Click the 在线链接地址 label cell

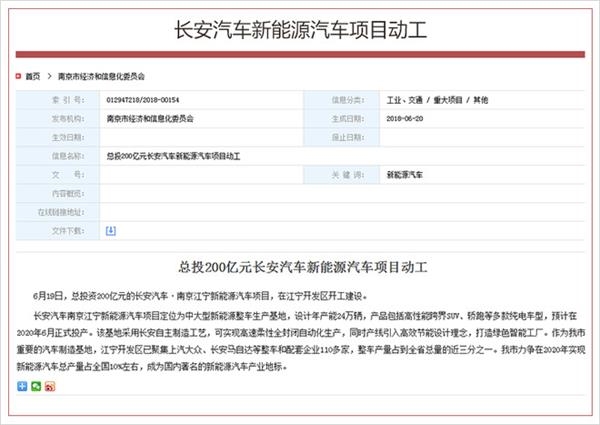[58, 212]
